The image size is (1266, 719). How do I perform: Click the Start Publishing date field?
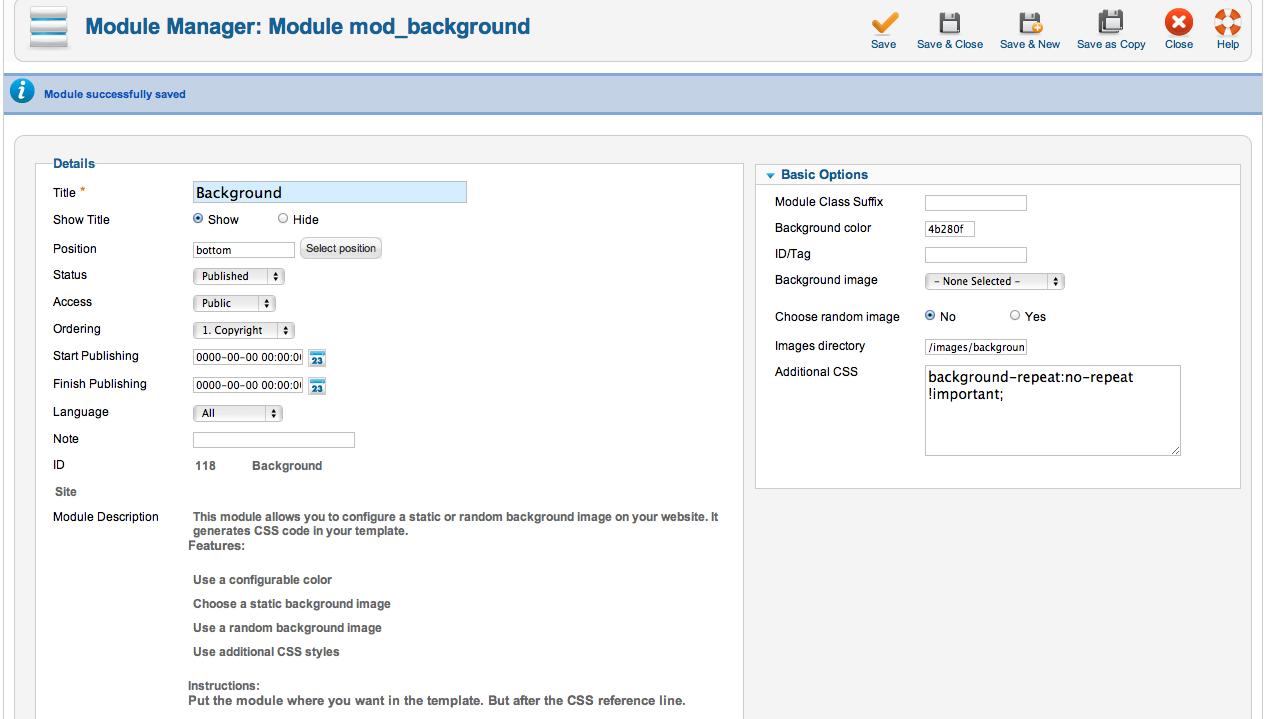247,357
